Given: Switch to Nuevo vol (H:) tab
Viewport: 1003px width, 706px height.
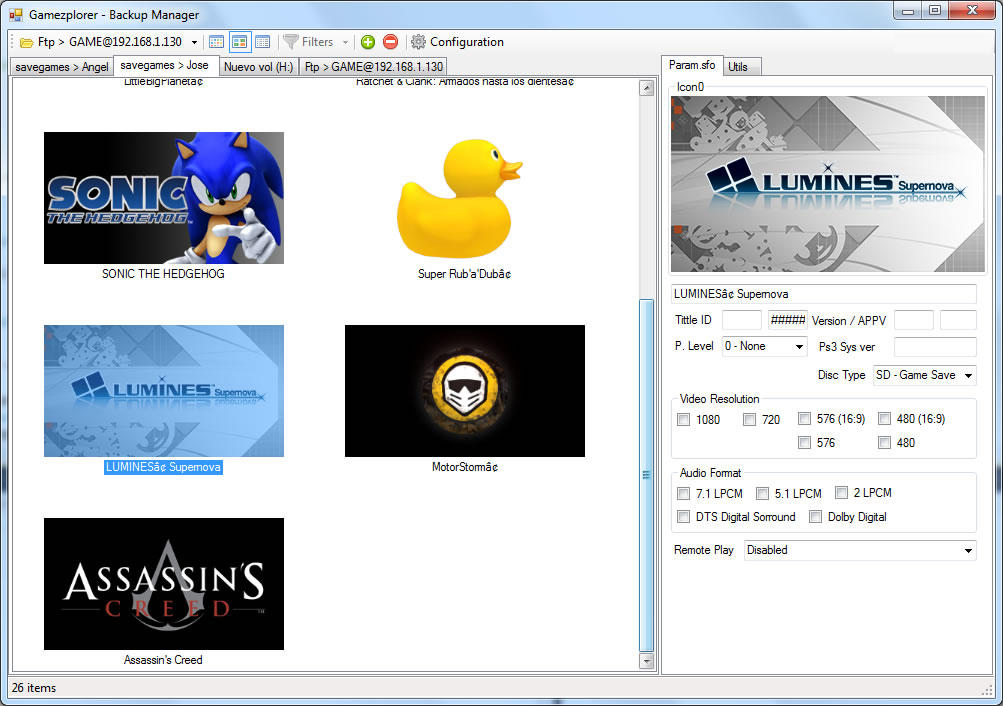Looking at the screenshot, I should point(258,67).
